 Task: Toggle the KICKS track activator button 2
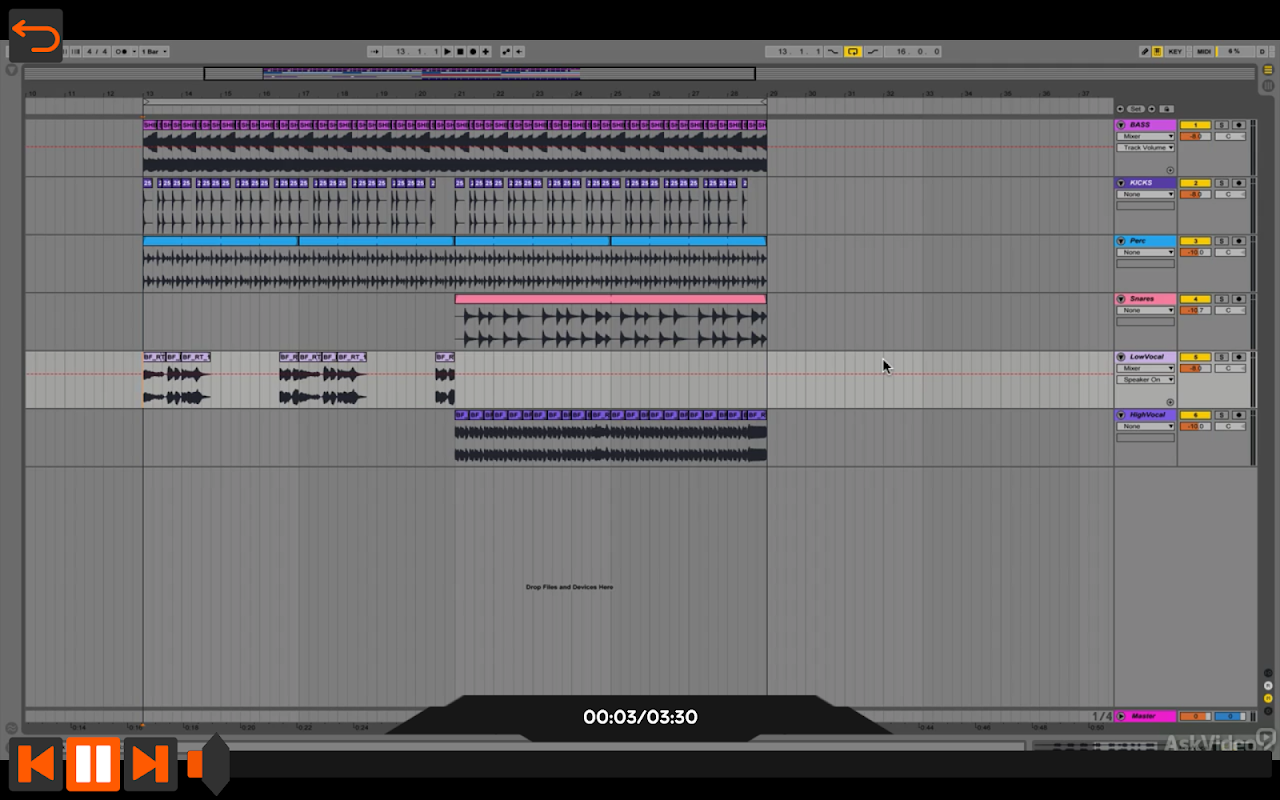click(x=1195, y=183)
